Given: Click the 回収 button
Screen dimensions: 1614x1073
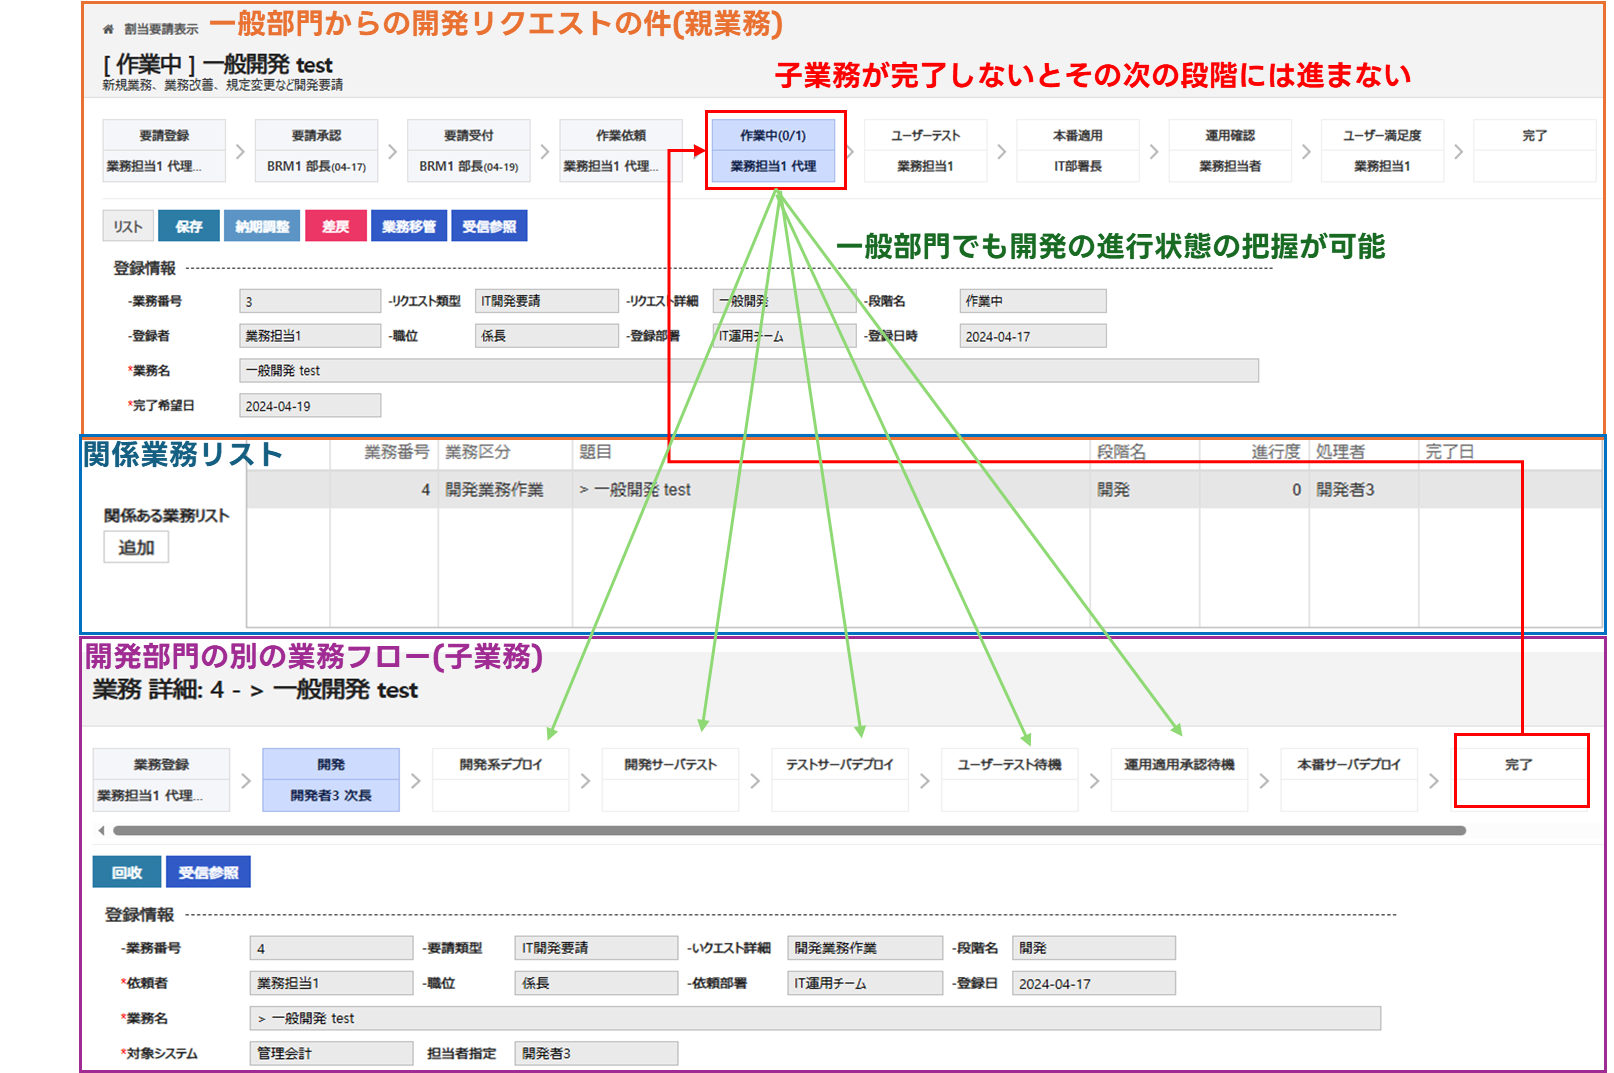Looking at the screenshot, I should pyautogui.click(x=127, y=872).
